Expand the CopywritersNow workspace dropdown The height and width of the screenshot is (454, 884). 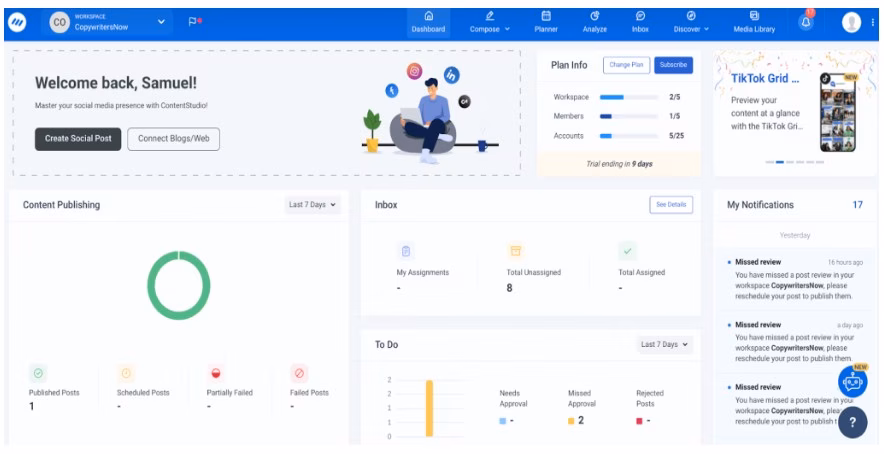click(x=163, y=20)
